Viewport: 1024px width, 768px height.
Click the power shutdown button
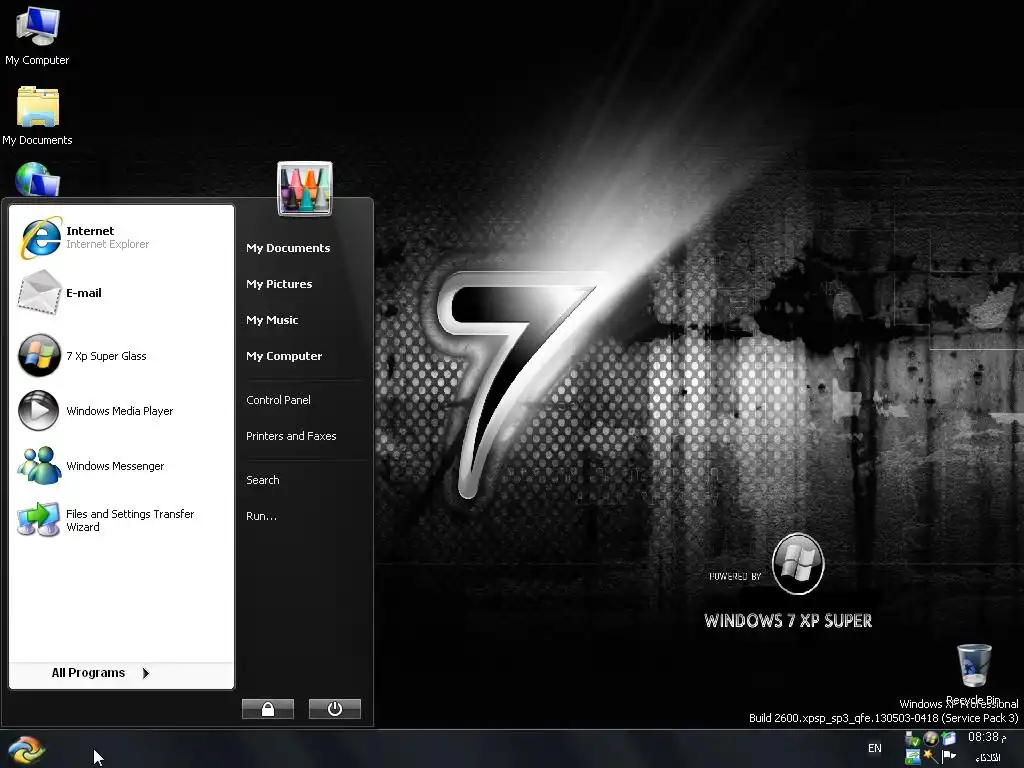tap(334, 709)
